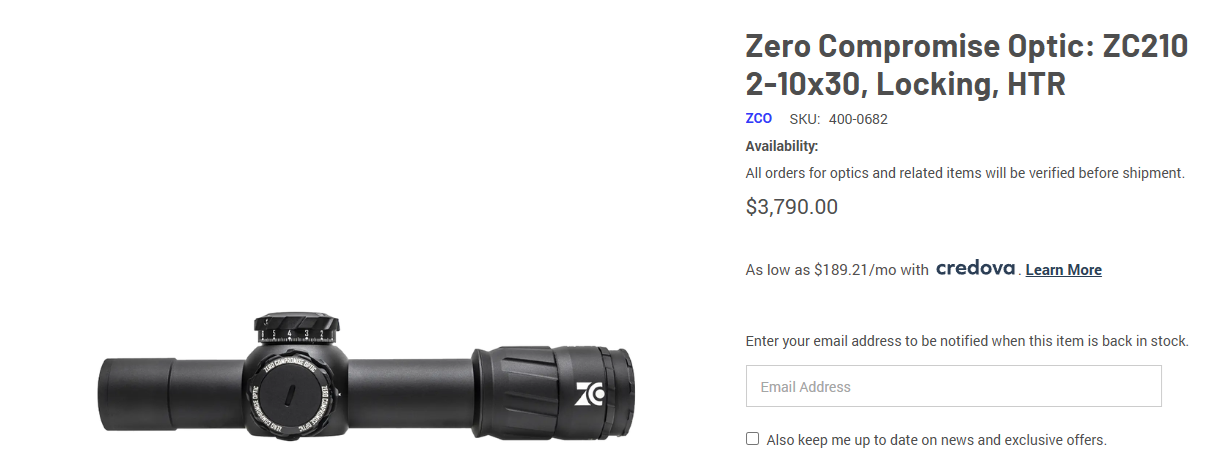1223x452 pixels.
Task: Select the SKU number 400-0682
Action: pos(858,119)
